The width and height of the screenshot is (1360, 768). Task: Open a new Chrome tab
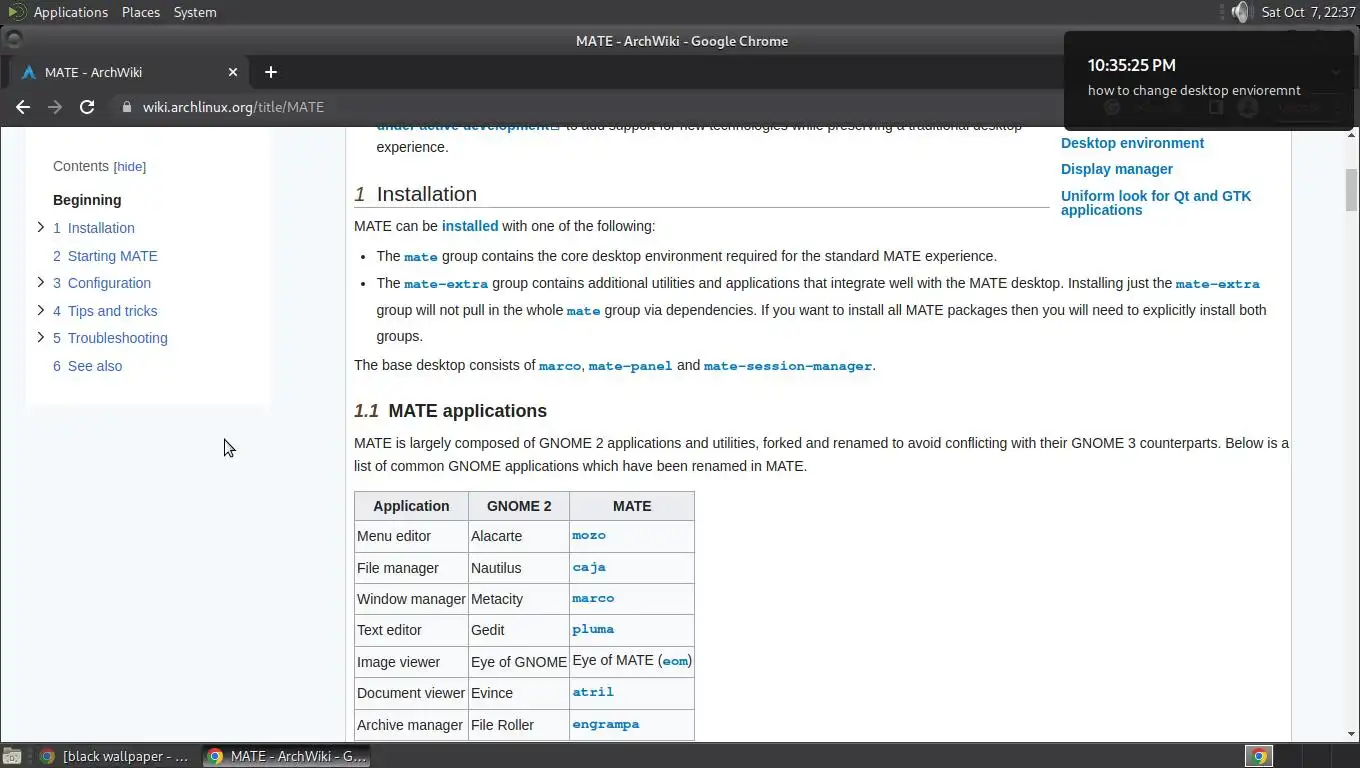coord(270,72)
